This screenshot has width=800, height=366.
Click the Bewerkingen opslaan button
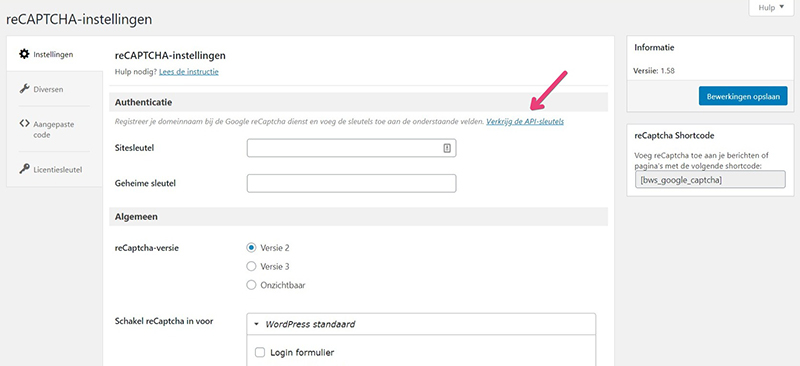(x=743, y=96)
